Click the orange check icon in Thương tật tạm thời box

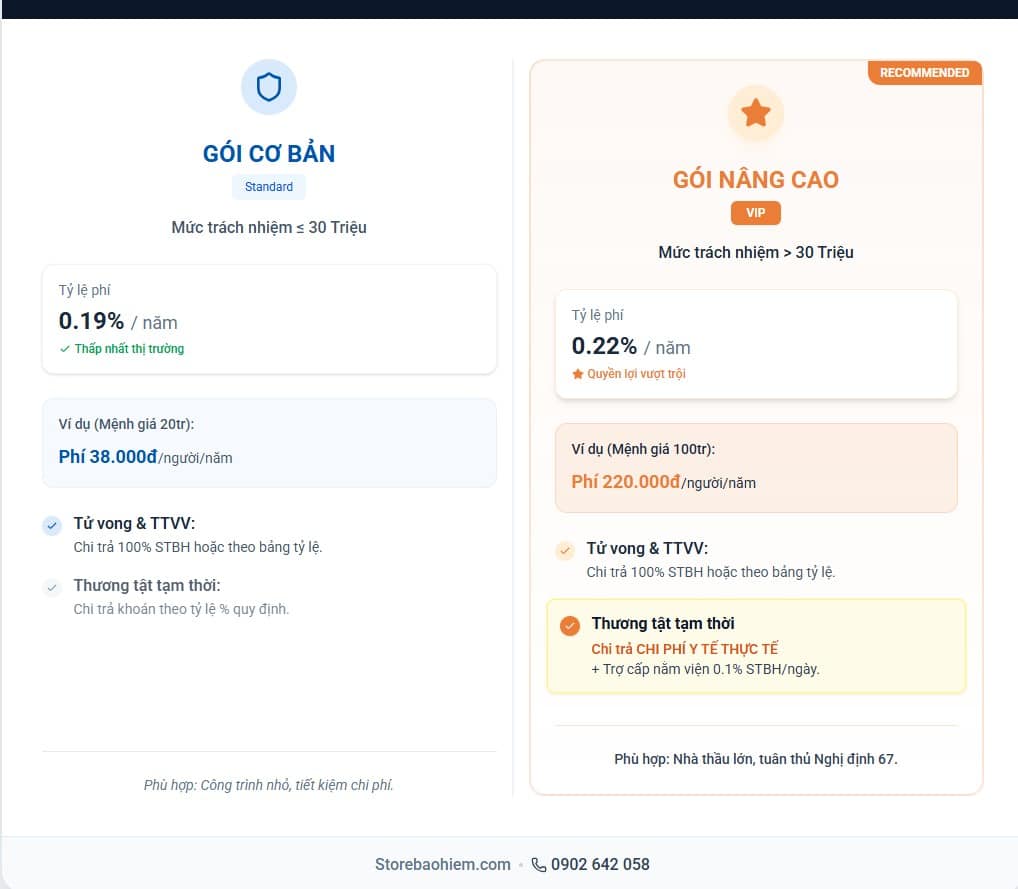[x=570, y=626]
